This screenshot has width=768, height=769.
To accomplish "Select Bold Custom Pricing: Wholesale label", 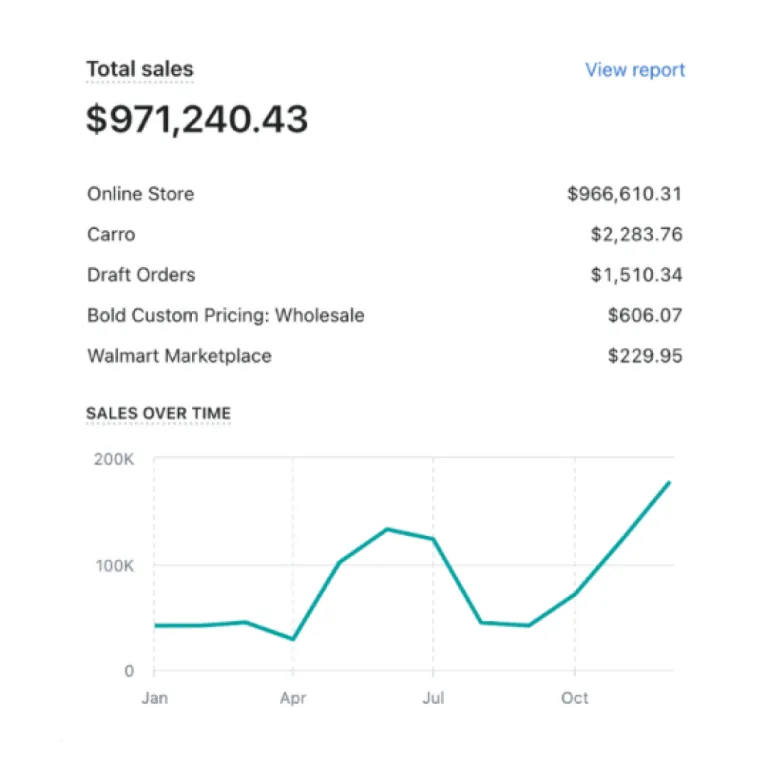I will [226, 316].
